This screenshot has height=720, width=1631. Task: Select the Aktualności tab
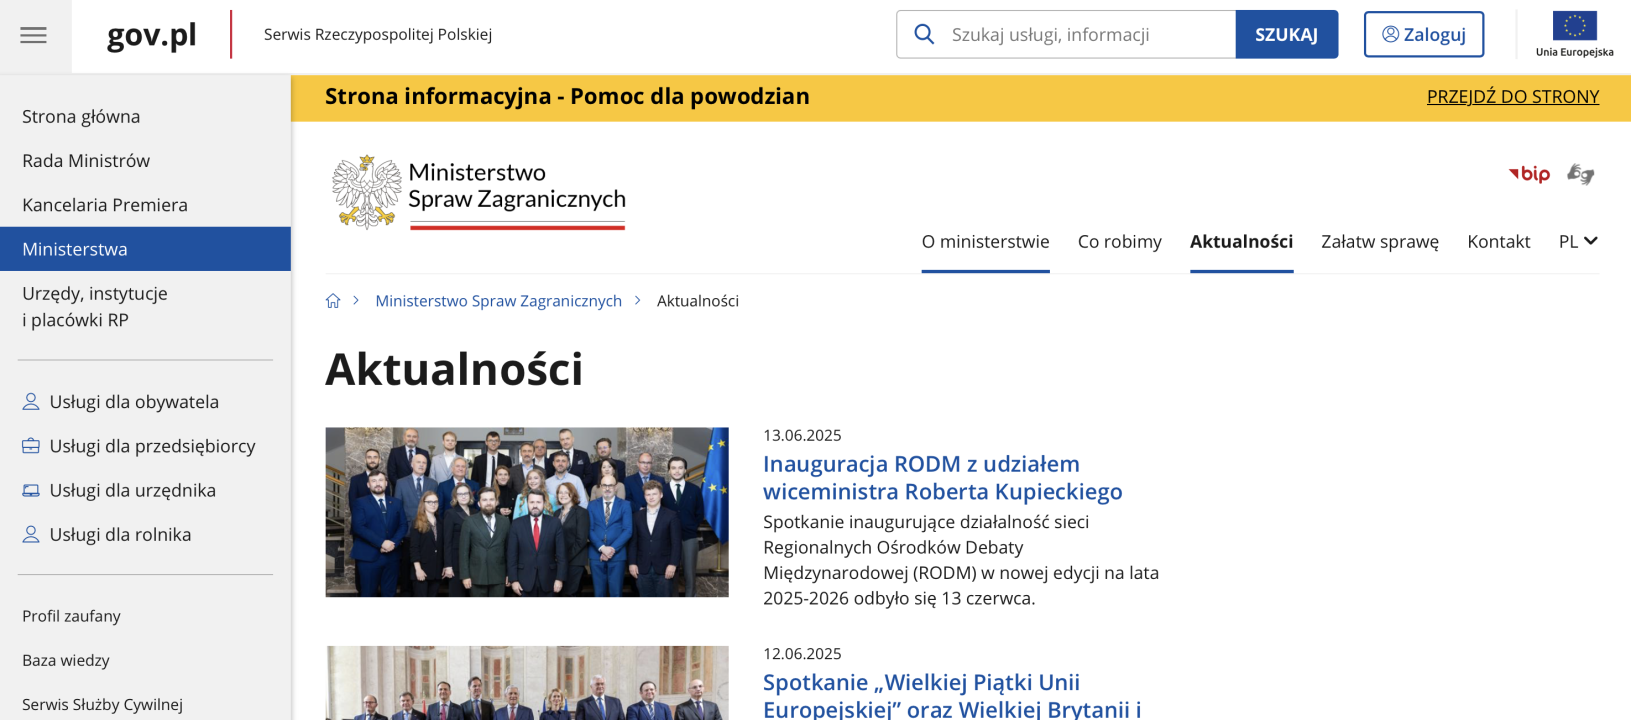click(x=1241, y=241)
